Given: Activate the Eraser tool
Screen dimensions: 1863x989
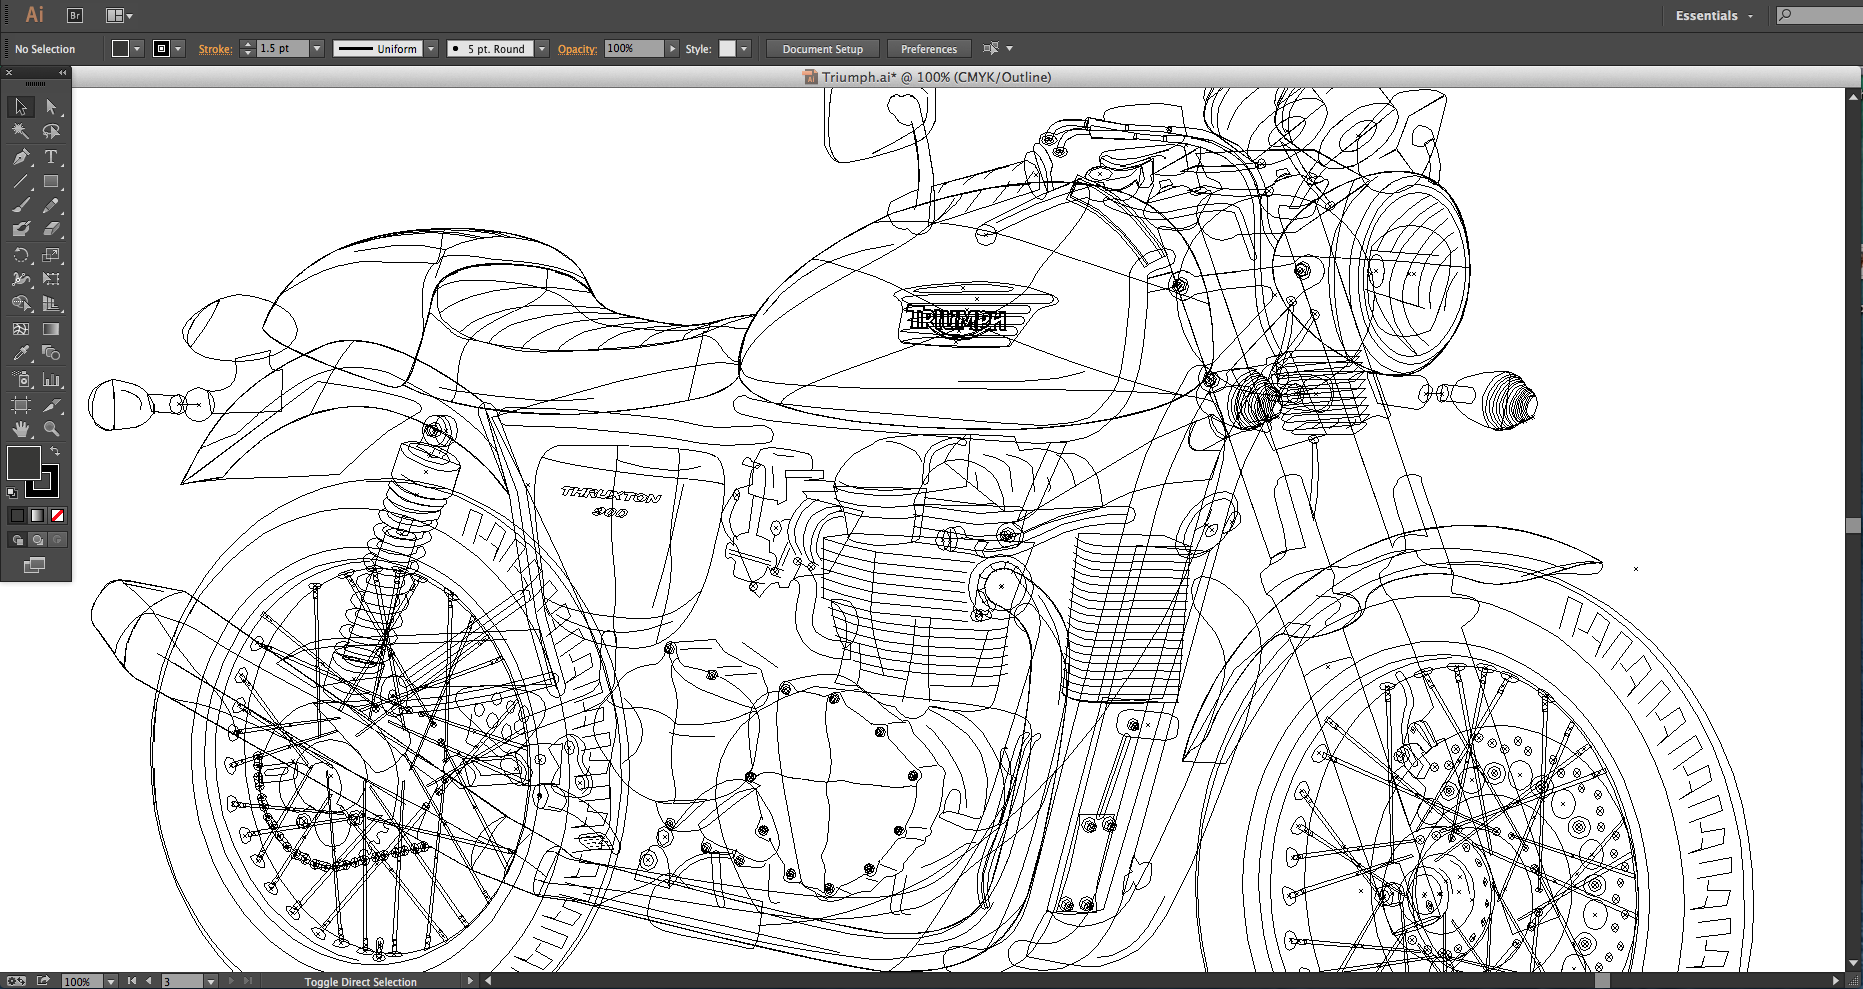Looking at the screenshot, I should tap(51, 227).
